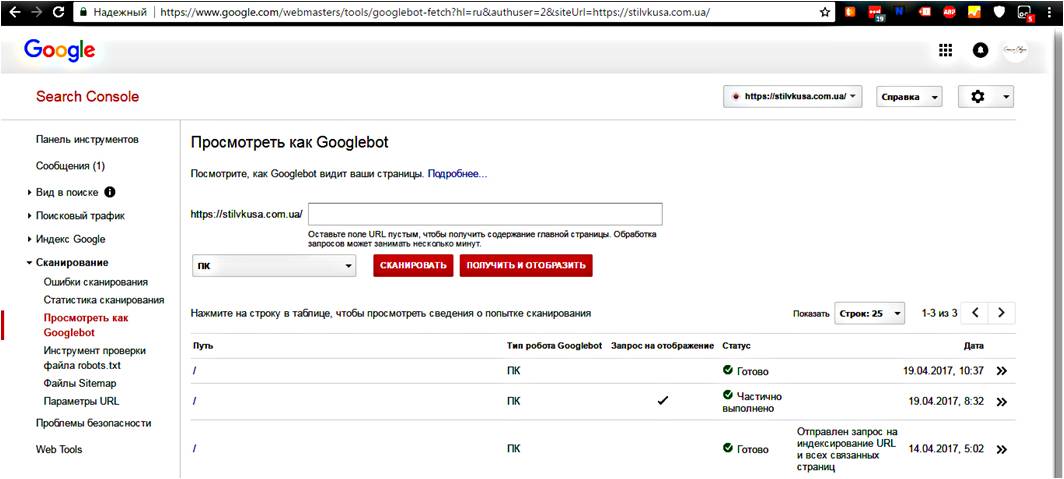Open the ПК device type dropdown

(274, 266)
